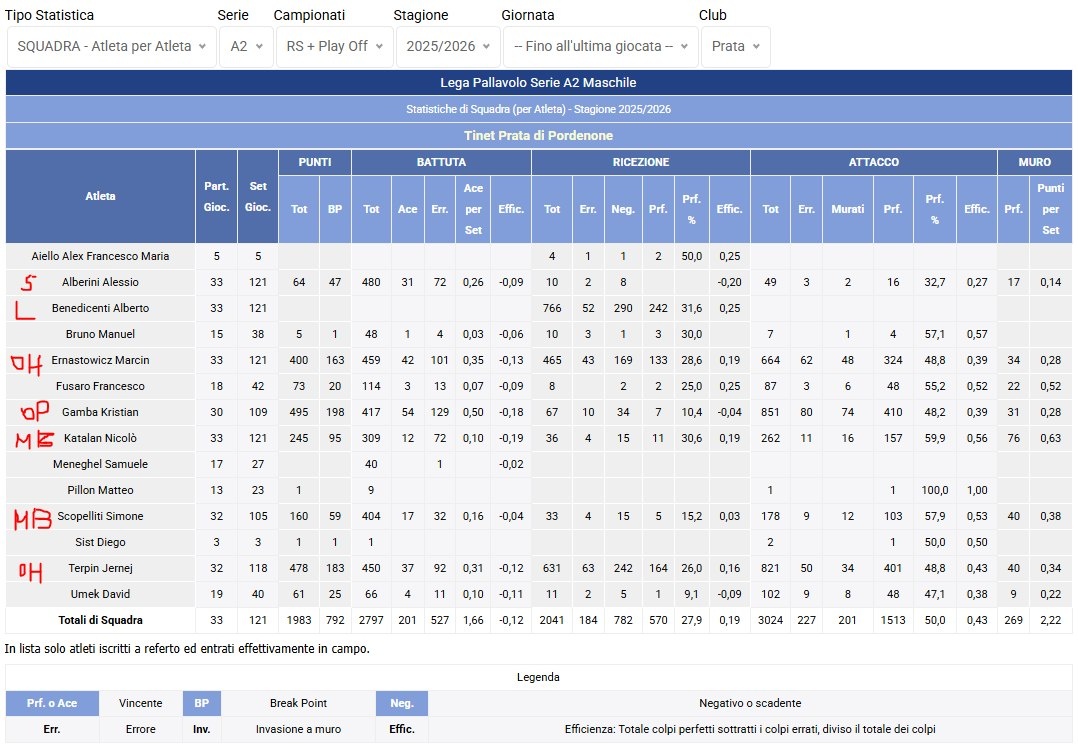This screenshot has height=754, width=1078.
Task: Open the Campionati RS + Play Off dropdown
Action: coord(335,47)
